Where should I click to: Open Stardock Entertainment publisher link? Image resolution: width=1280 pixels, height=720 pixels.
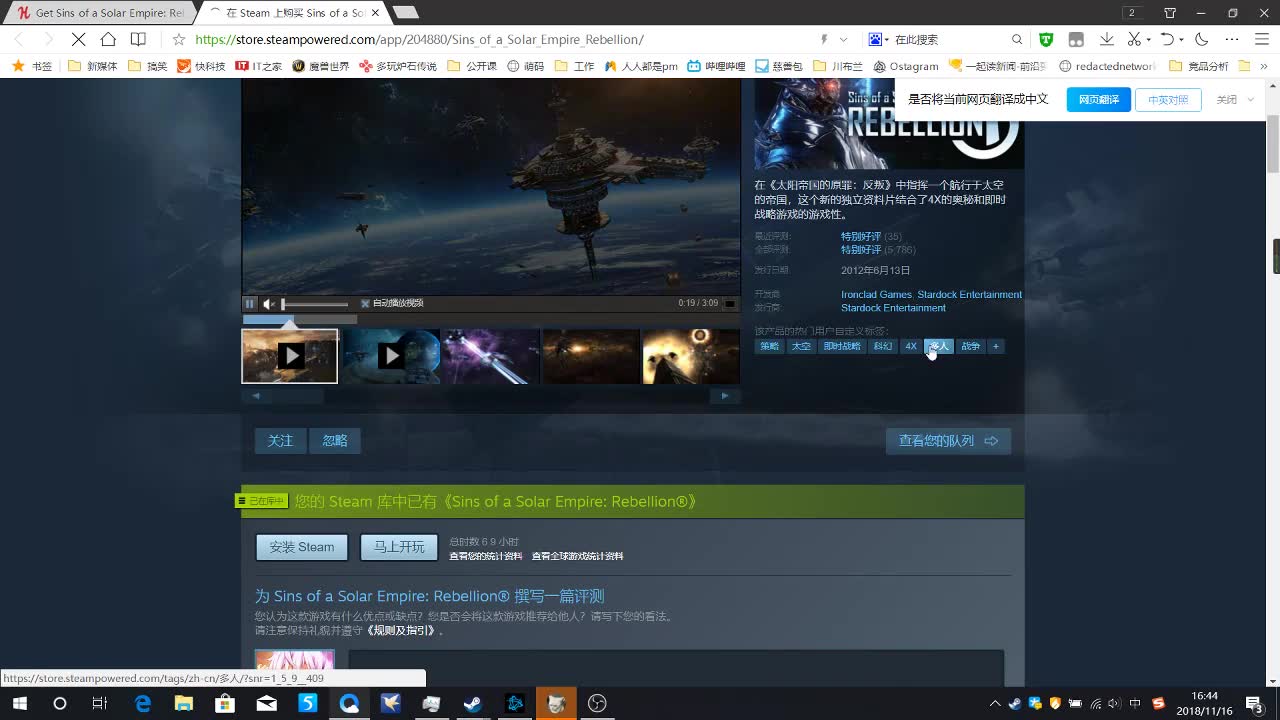pyautogui.click(x=893, y=308)
